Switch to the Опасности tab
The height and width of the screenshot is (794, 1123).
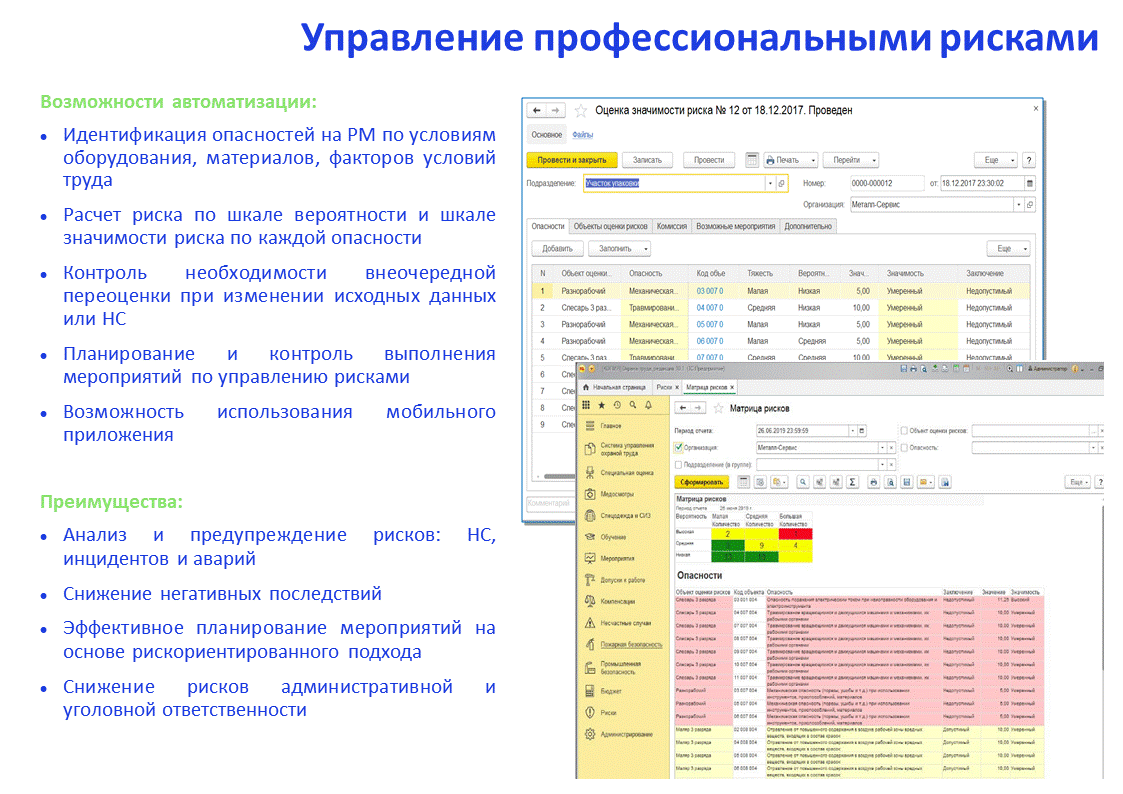click(x=548, y=226)
